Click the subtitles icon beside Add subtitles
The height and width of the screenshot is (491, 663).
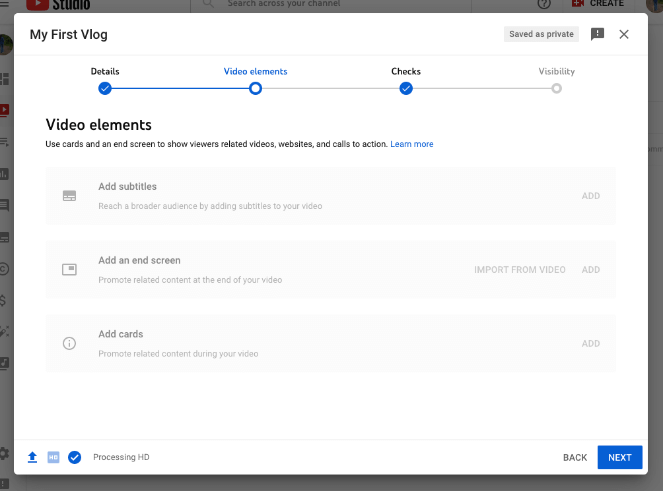[69, 196]
